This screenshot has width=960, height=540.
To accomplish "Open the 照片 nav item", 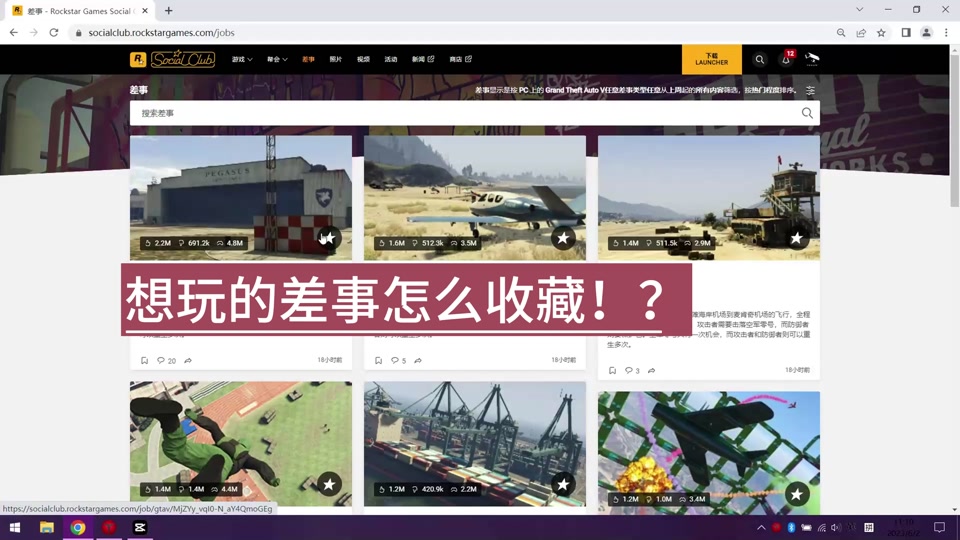I will pyautogui.click(x=336, y=59).
